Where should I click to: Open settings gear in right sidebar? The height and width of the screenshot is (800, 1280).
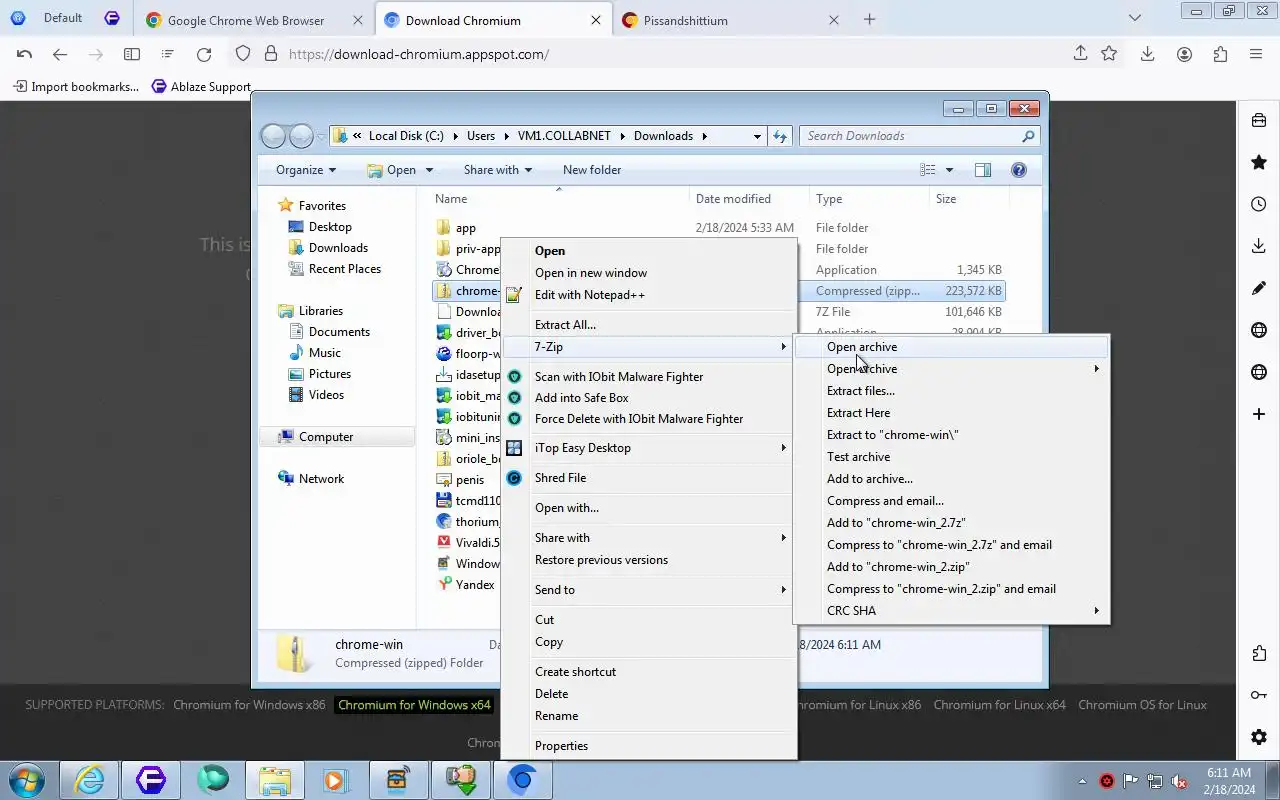tap(1259, 738)
